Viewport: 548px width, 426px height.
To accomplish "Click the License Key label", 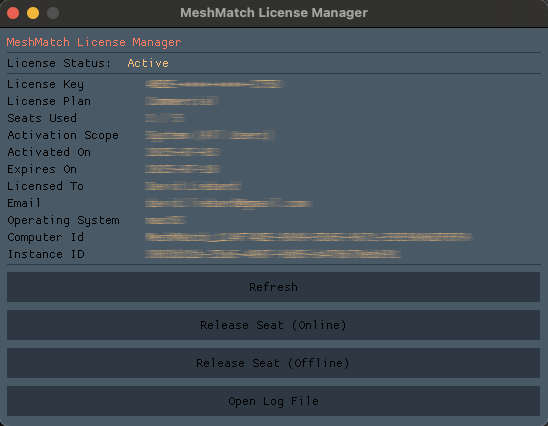I will pyautogui.click(x=45, y=84).
